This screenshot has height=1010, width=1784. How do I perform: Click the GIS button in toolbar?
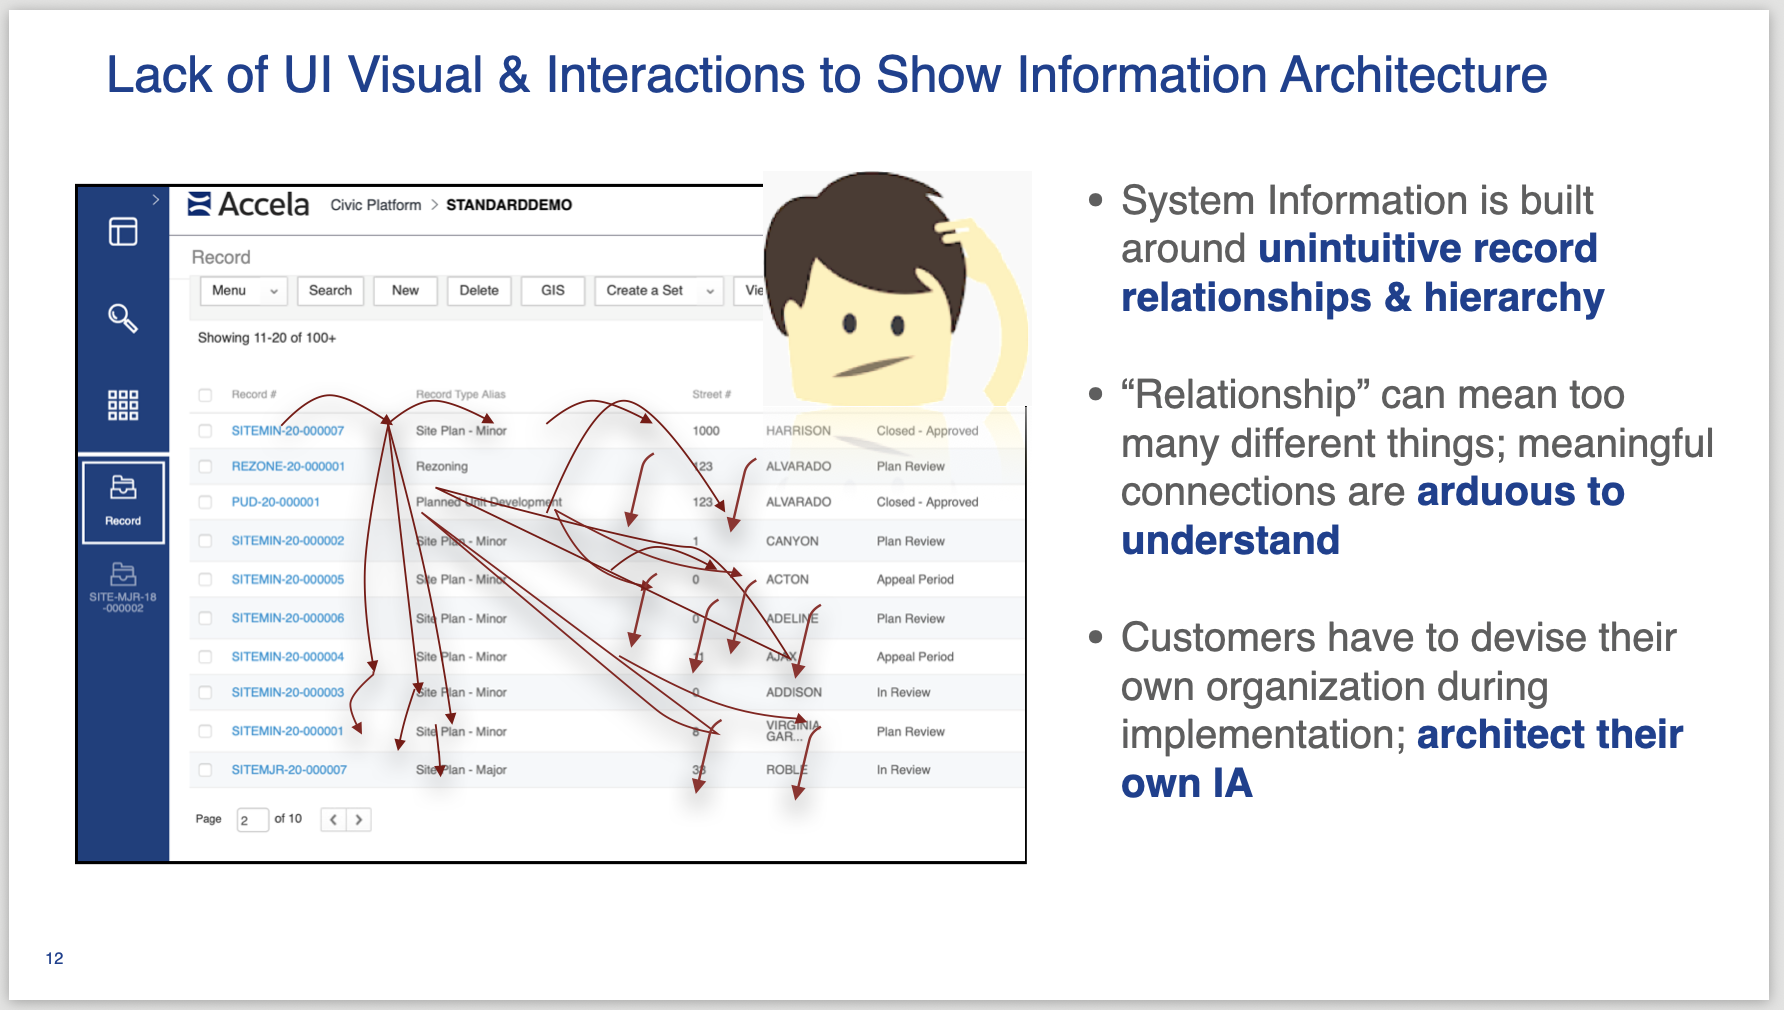(x=552, y=291)
